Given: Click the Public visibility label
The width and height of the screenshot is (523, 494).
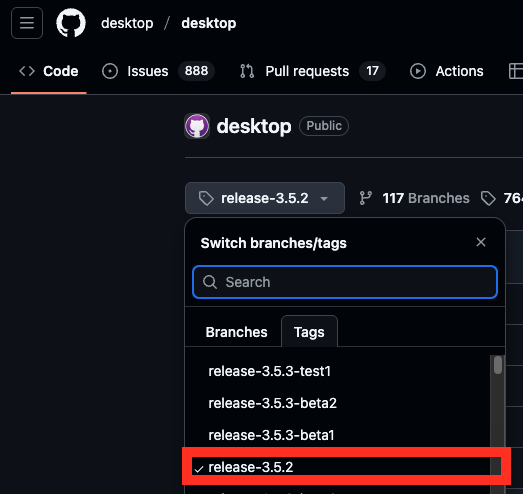Looking at the screenshot, I should click(x=324, y=126).
